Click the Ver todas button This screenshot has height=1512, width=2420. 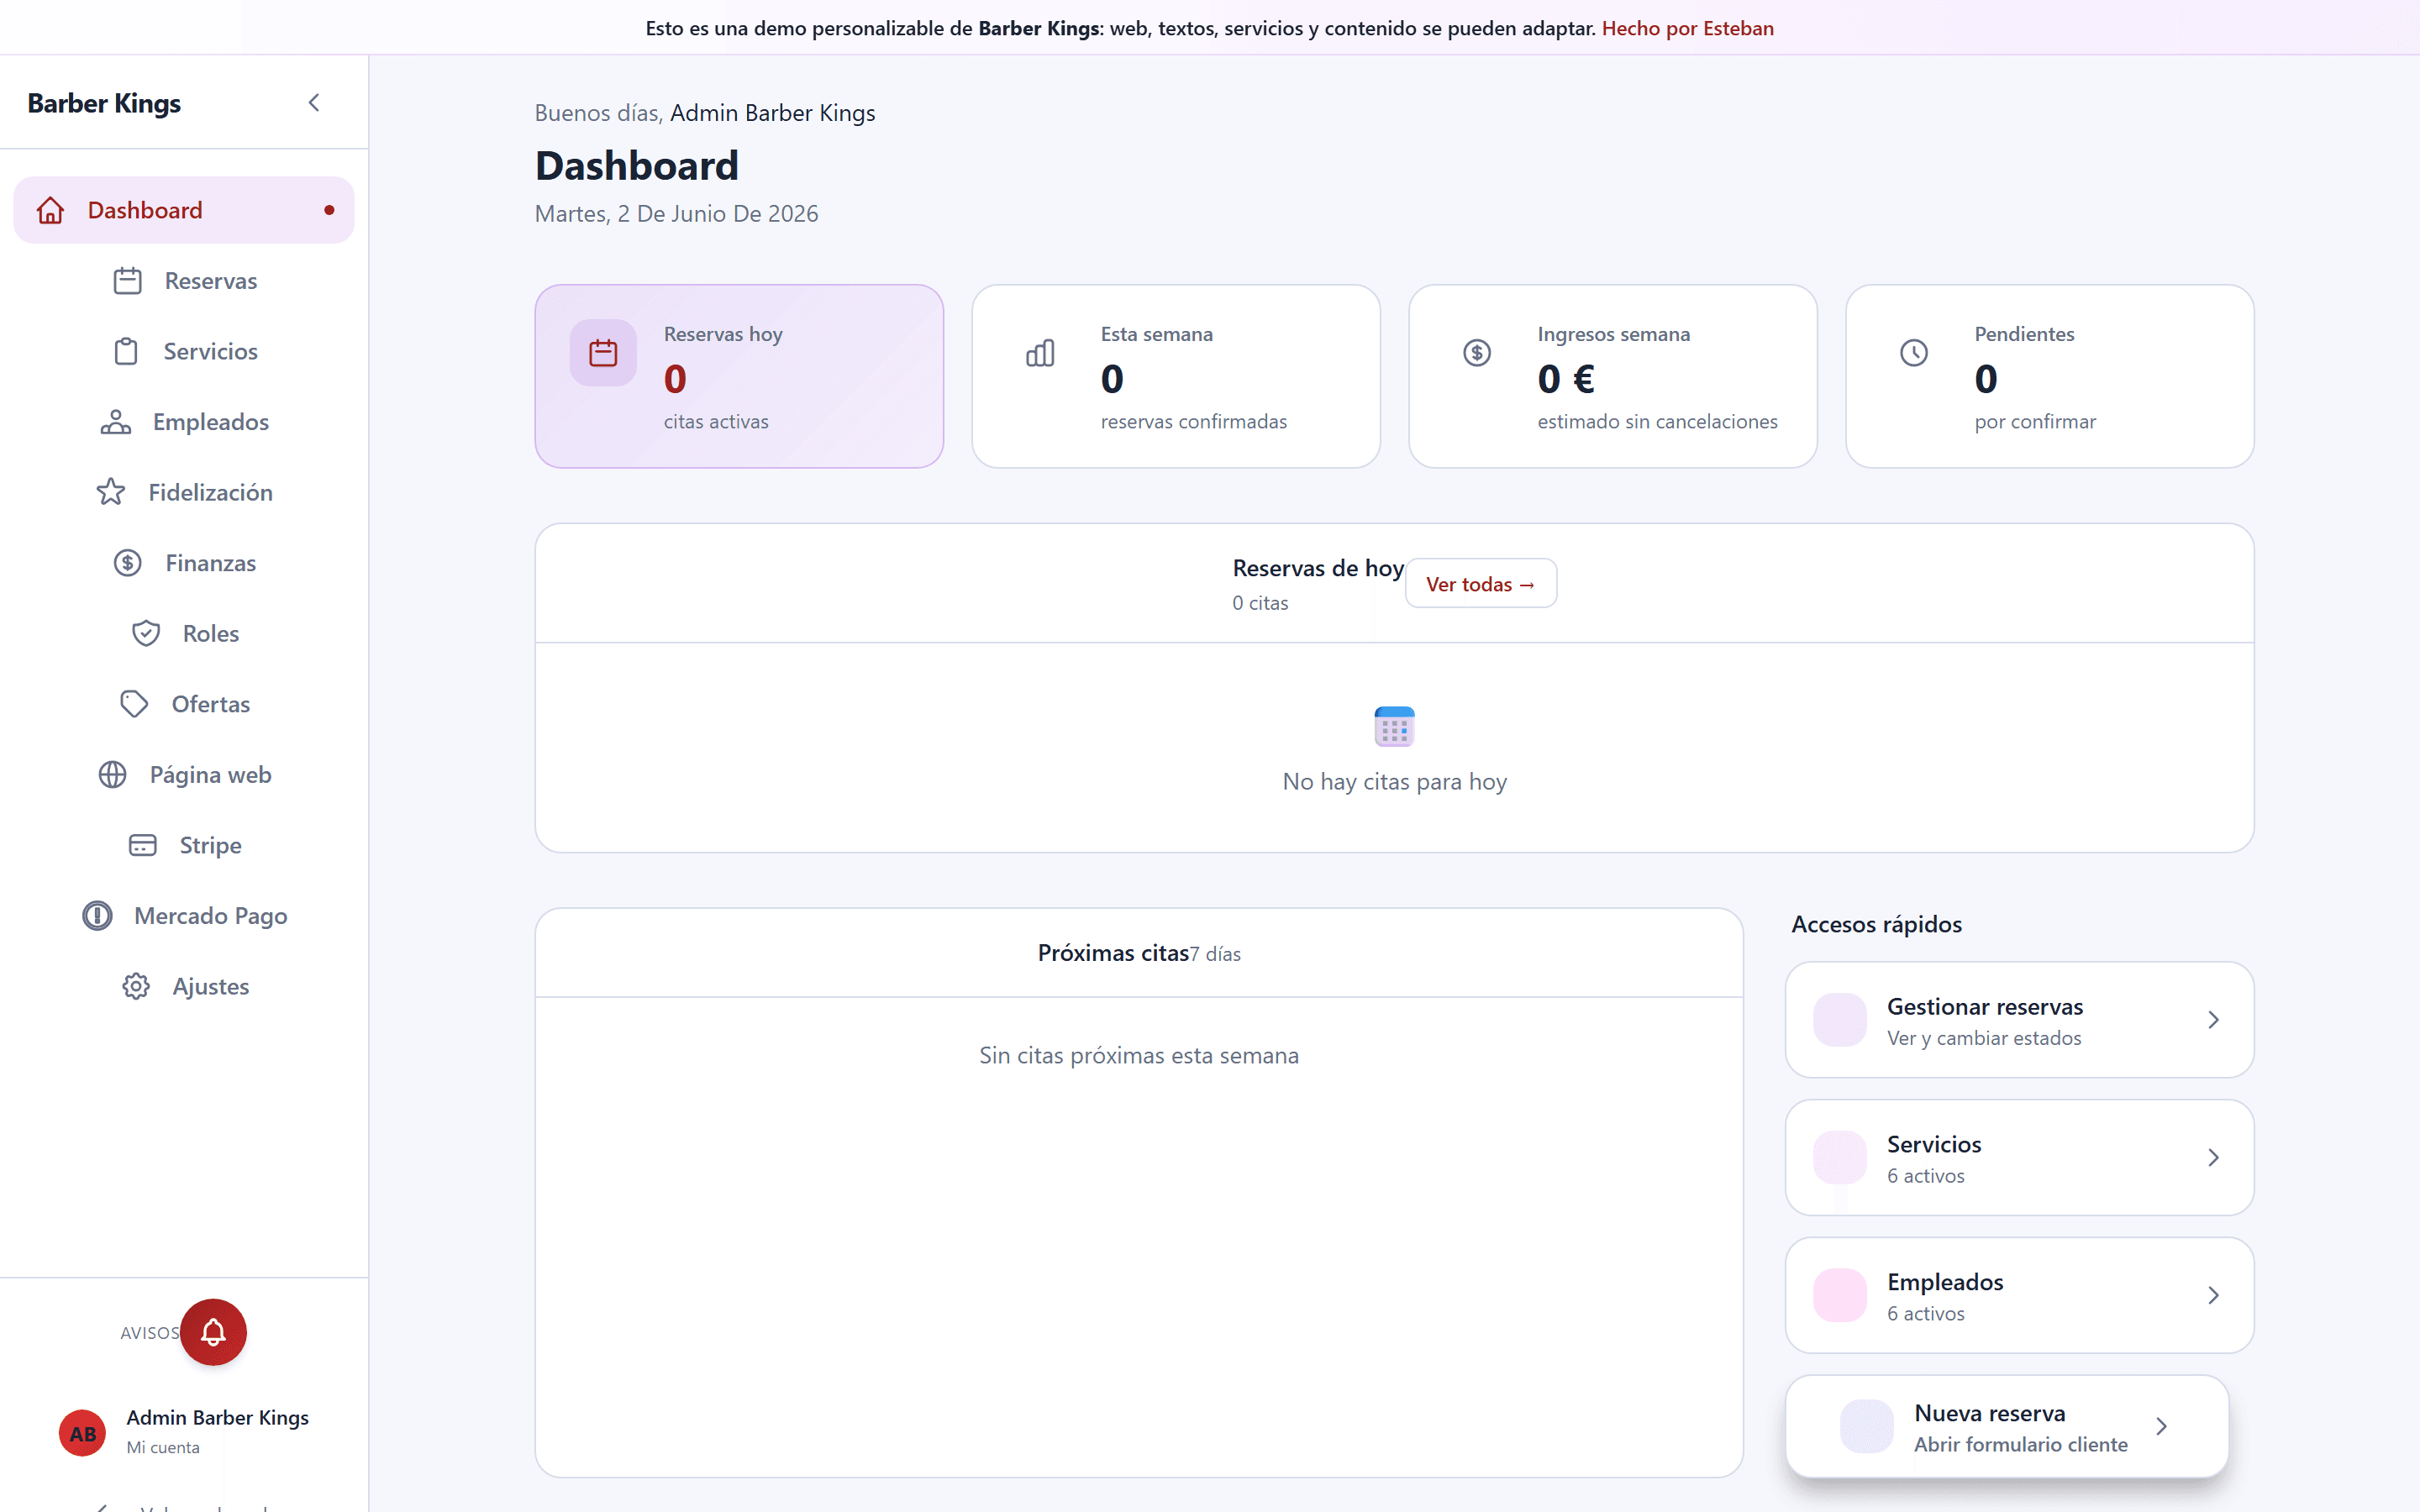pyautogui.click(x=1481, y=583)
